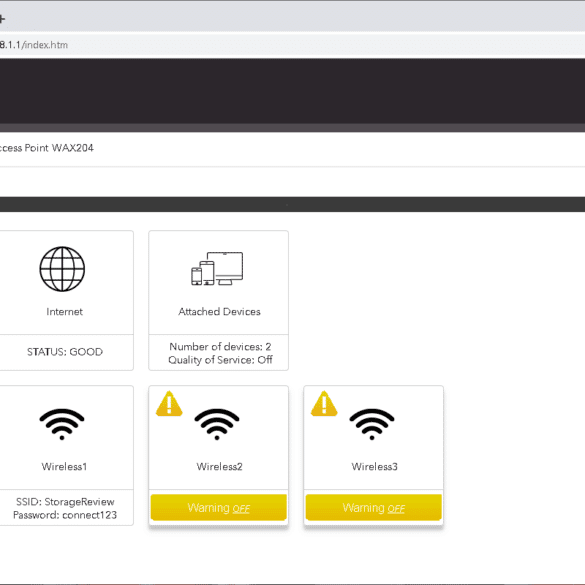Screen dimensions: 585x585
Task: Click the warning triangle on Wireless2
Action: coord(169,403)
